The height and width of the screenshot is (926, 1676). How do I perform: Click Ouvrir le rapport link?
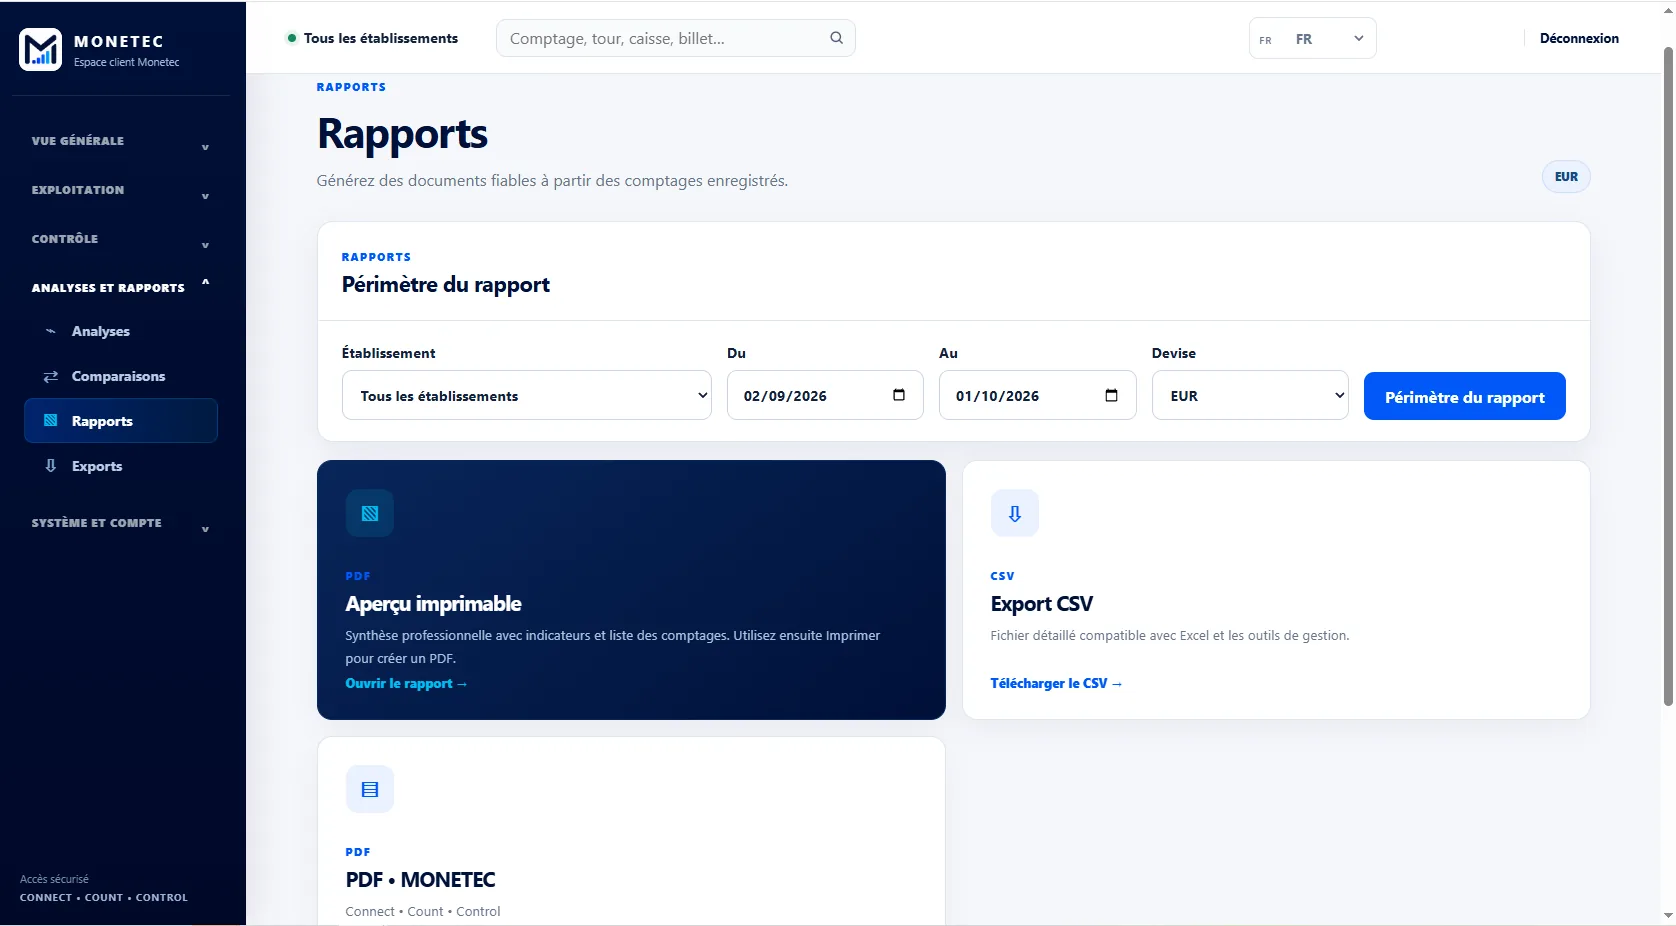pyautogui.click(x=406, y=683)
